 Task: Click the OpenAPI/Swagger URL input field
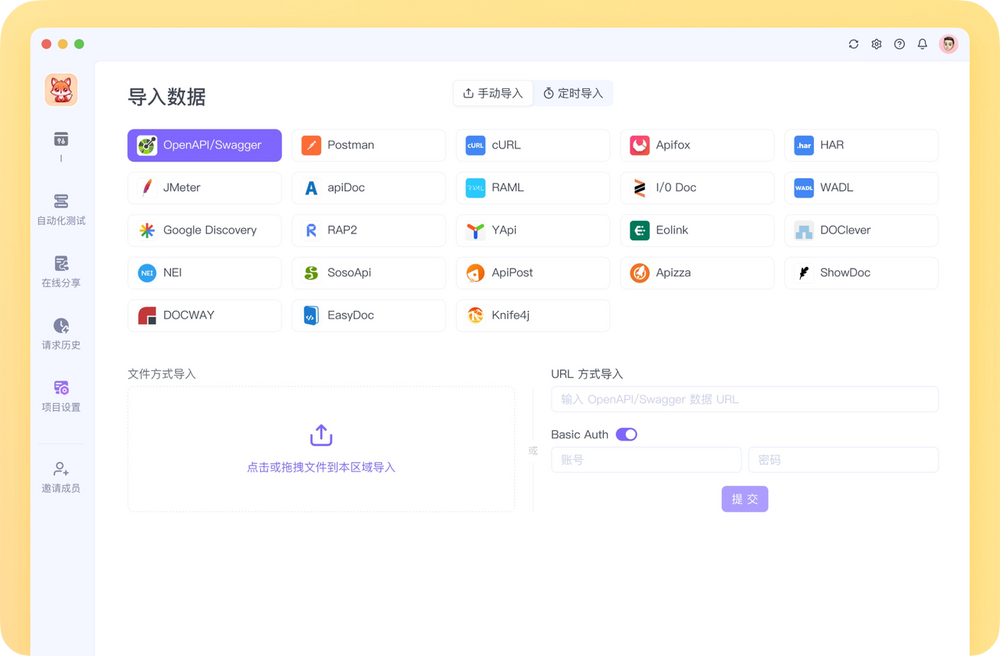tap(744, 399)
